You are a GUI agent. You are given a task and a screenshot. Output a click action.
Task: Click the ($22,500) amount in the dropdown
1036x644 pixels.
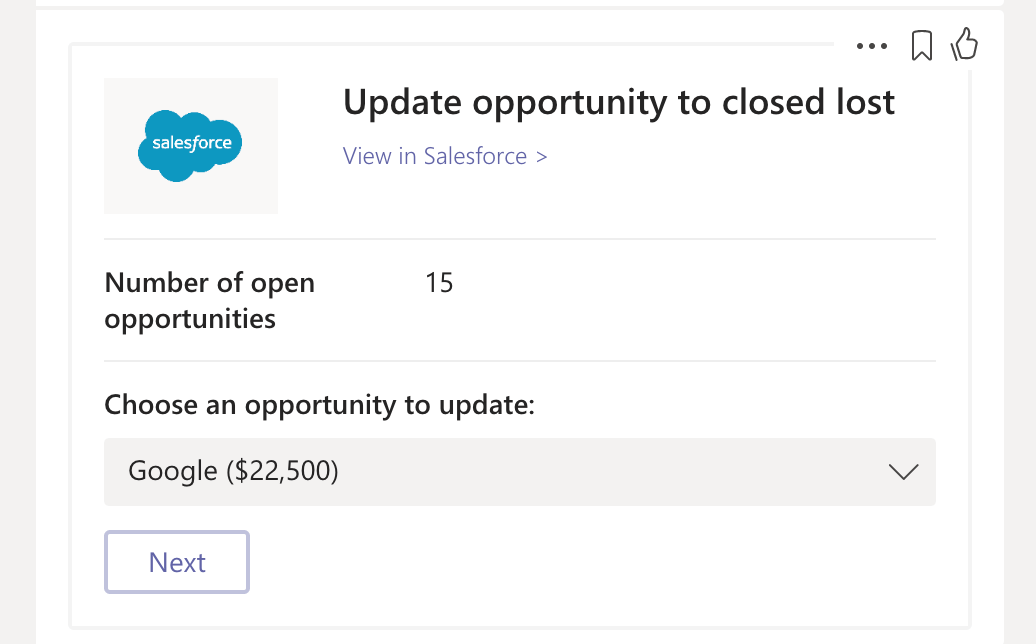[282, 472]
